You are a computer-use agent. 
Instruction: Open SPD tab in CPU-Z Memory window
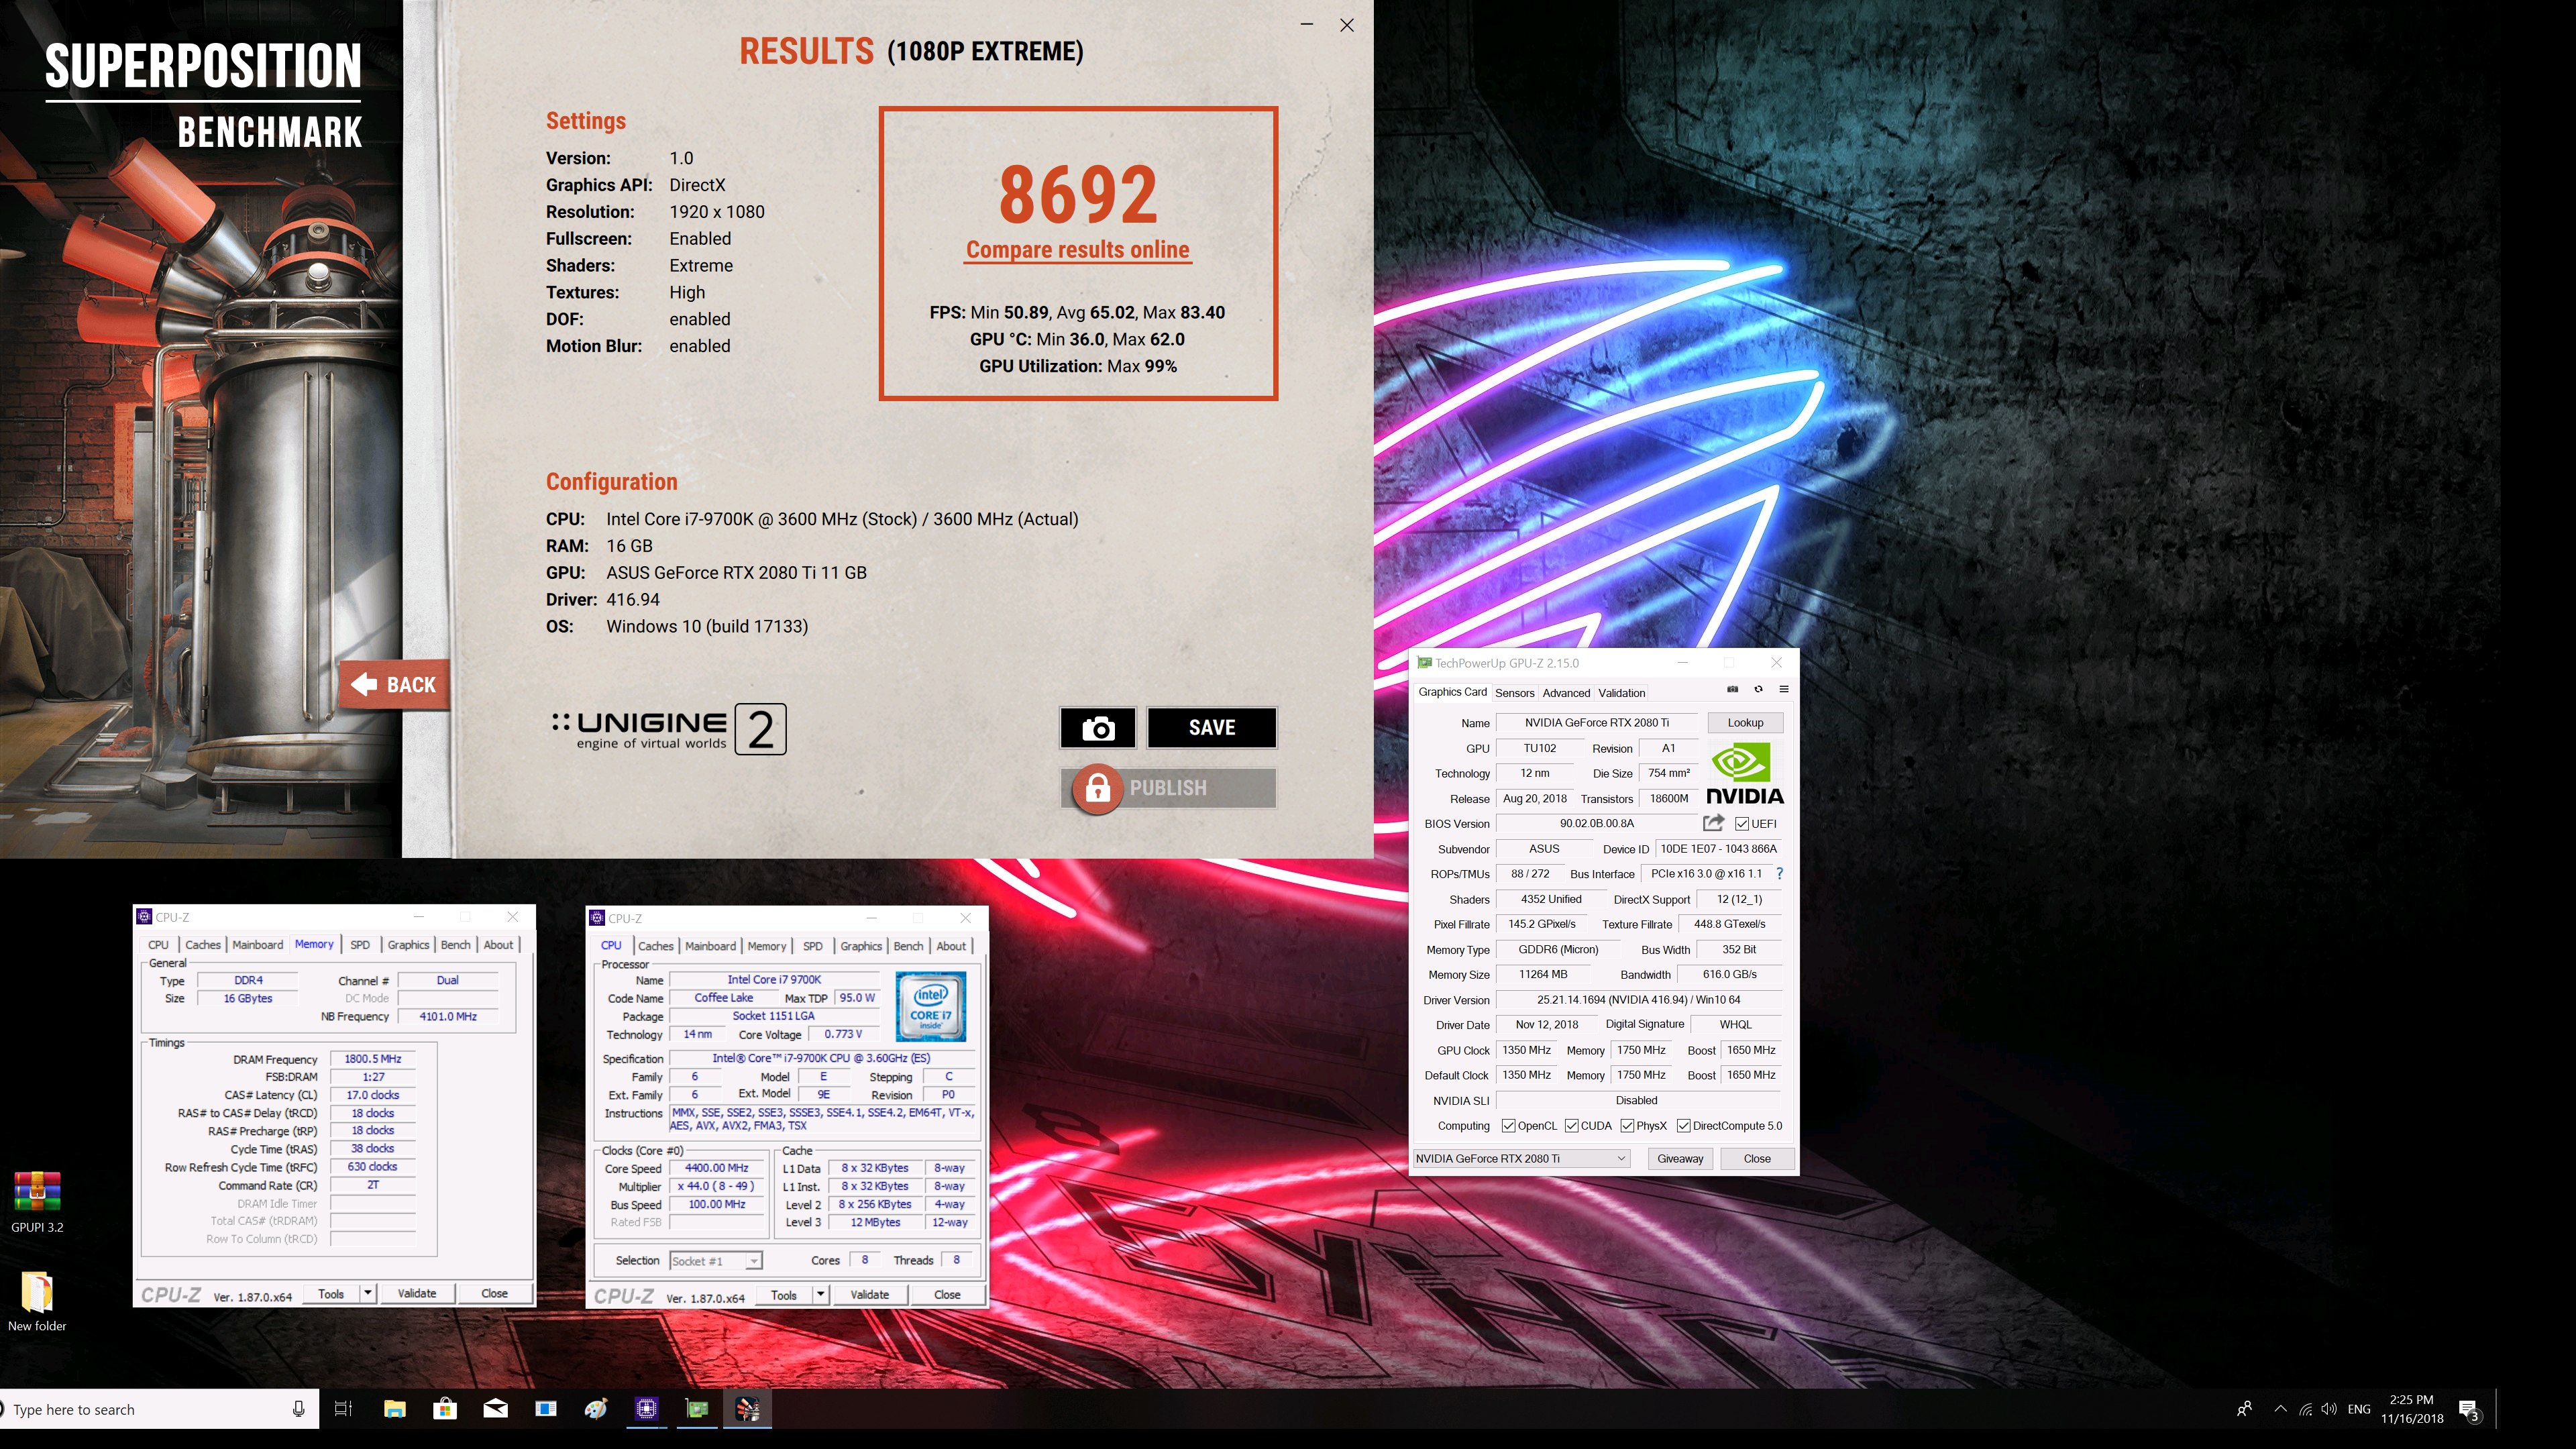[360, 944]
